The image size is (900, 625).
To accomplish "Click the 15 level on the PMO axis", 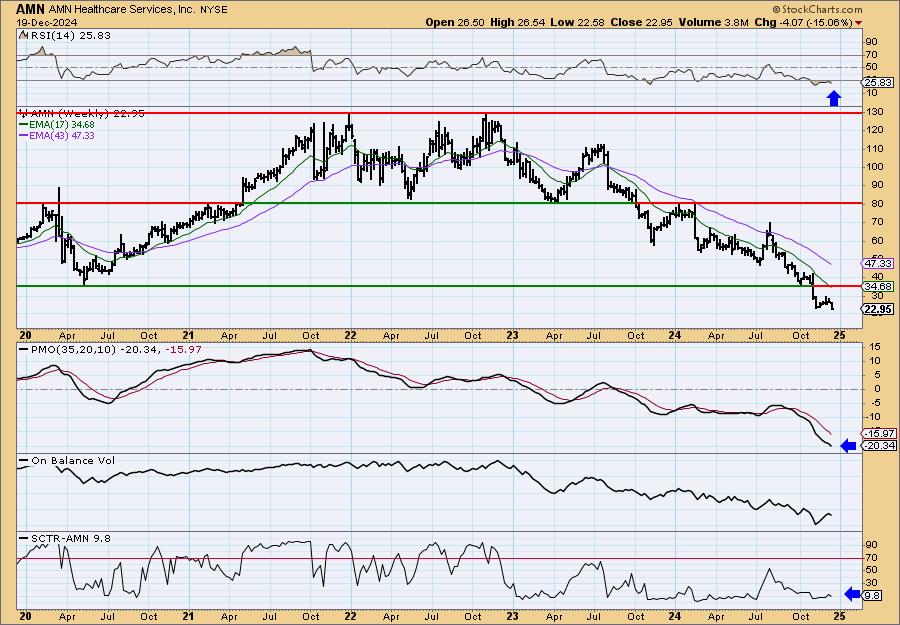I will [875, 347].
